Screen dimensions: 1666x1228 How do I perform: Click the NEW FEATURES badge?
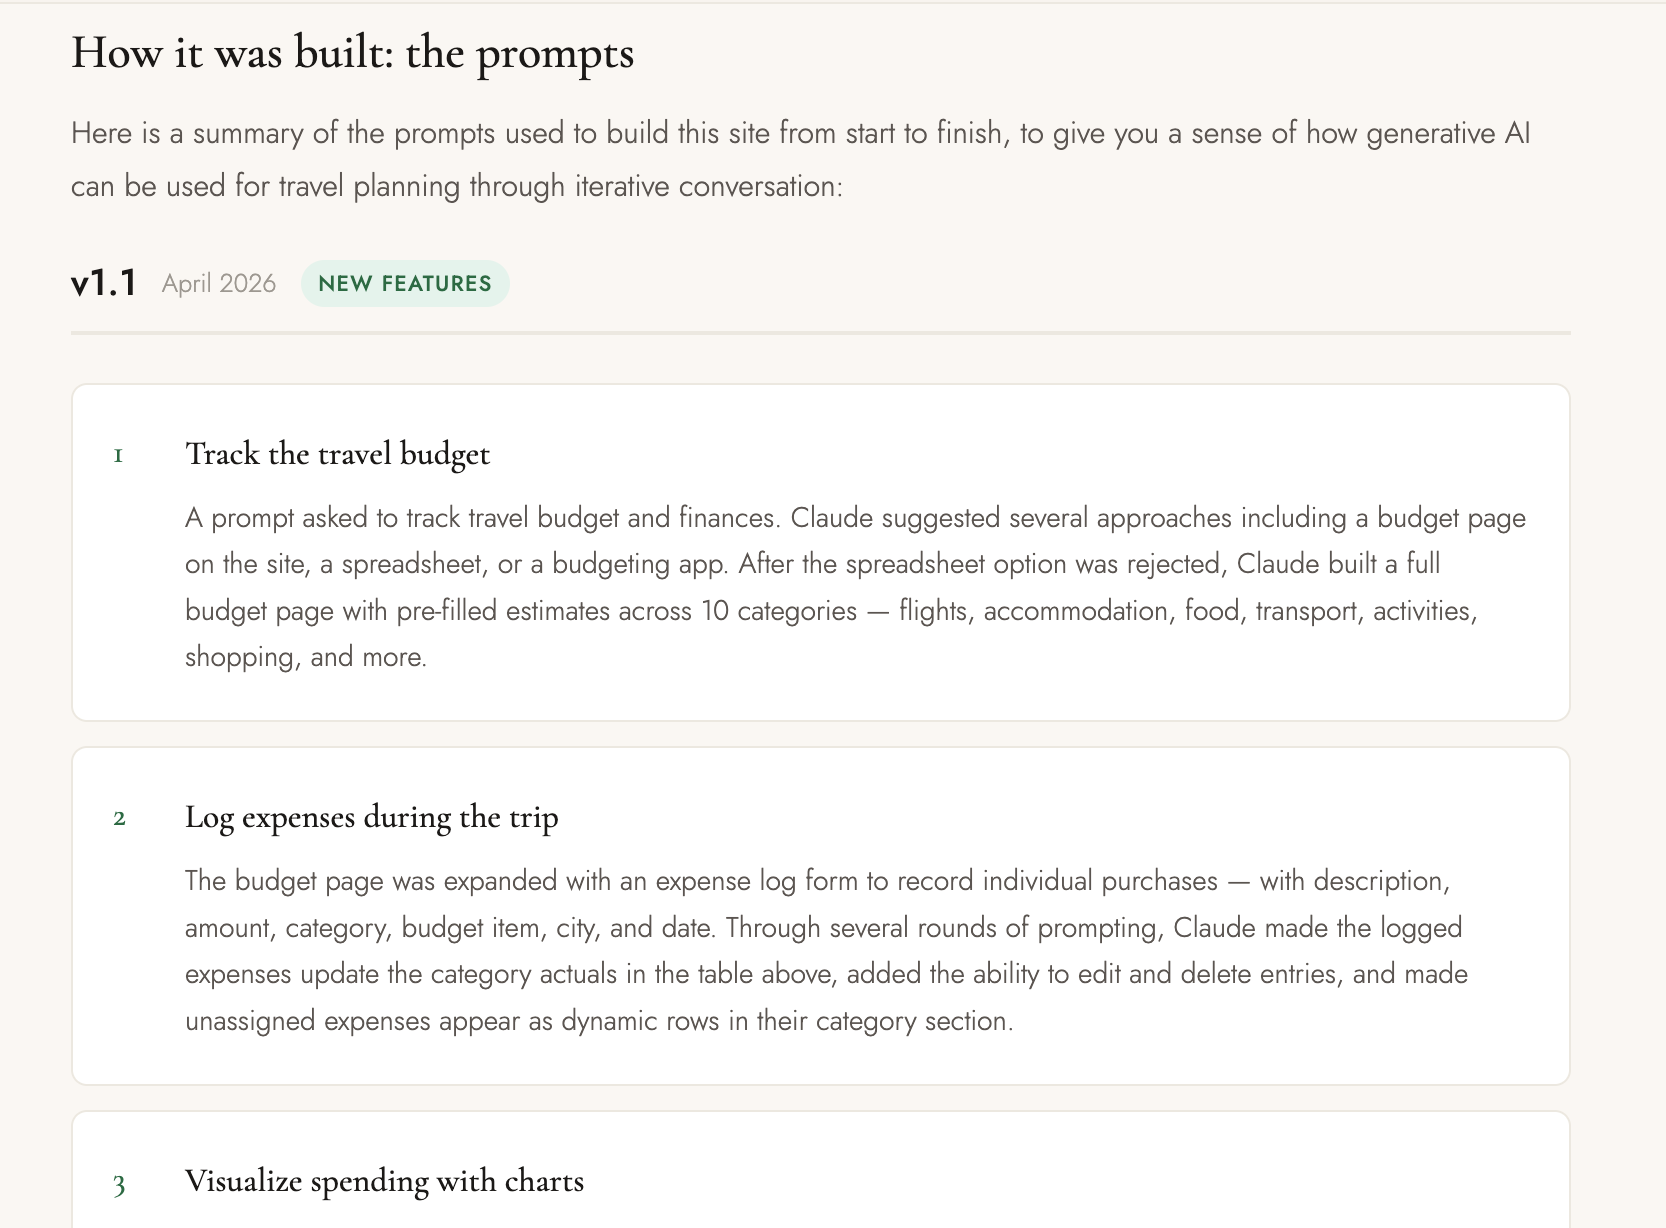[405, 284]
